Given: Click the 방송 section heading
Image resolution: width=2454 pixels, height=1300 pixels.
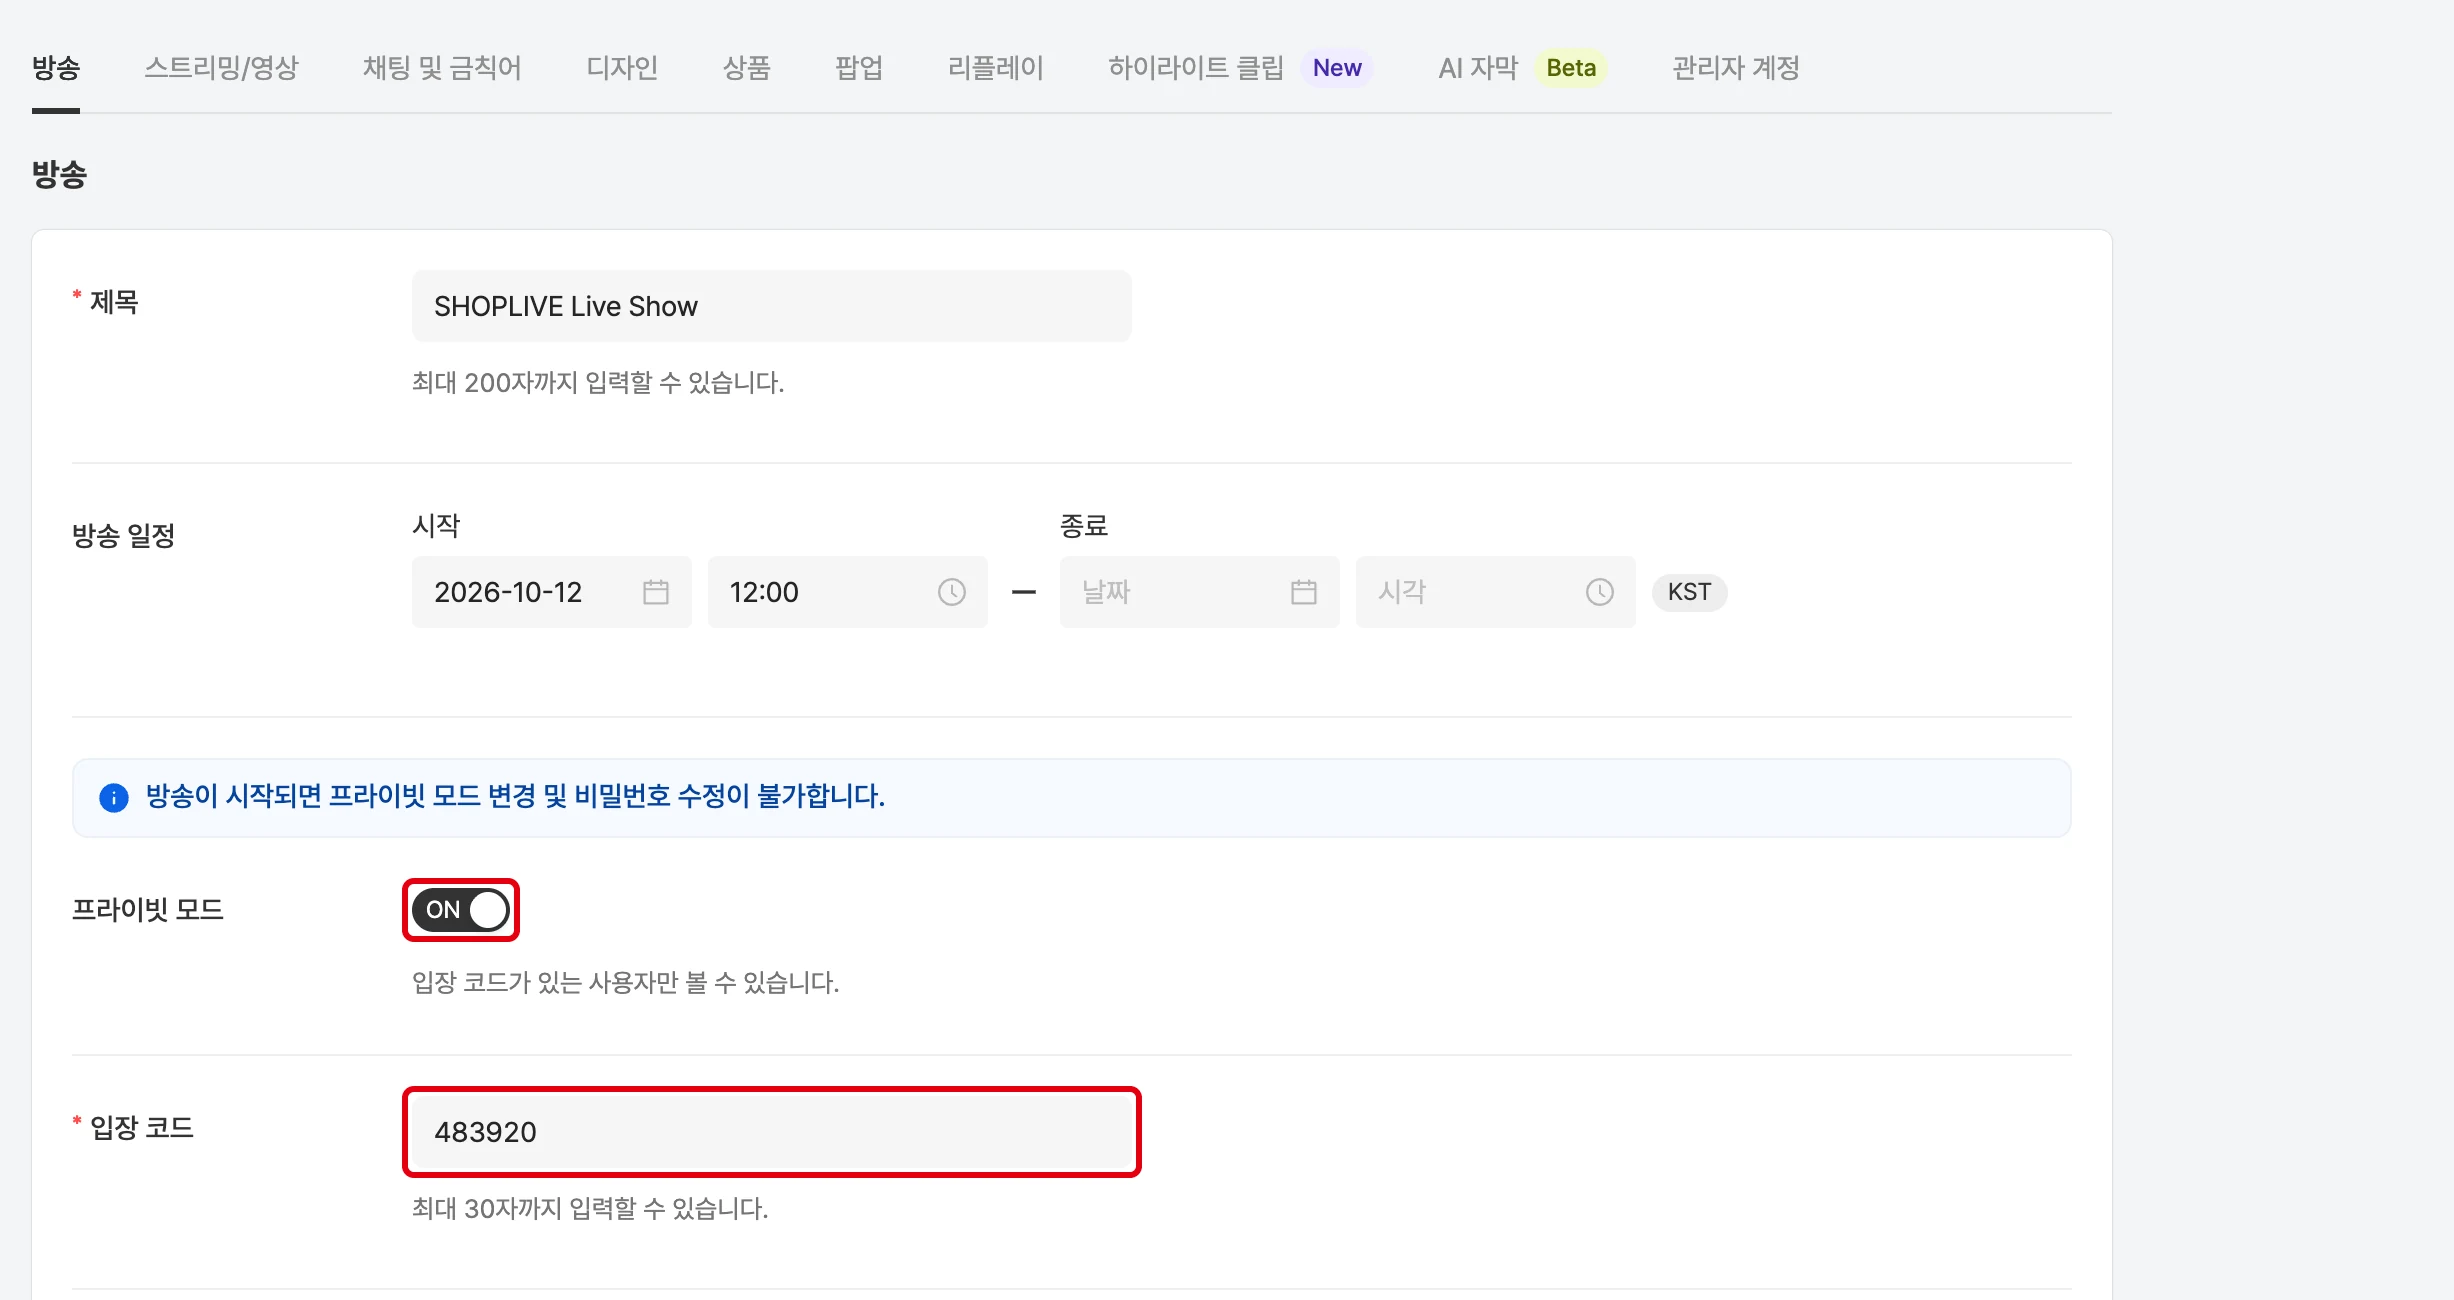Looking at the screenshot, I should [60, 175].
